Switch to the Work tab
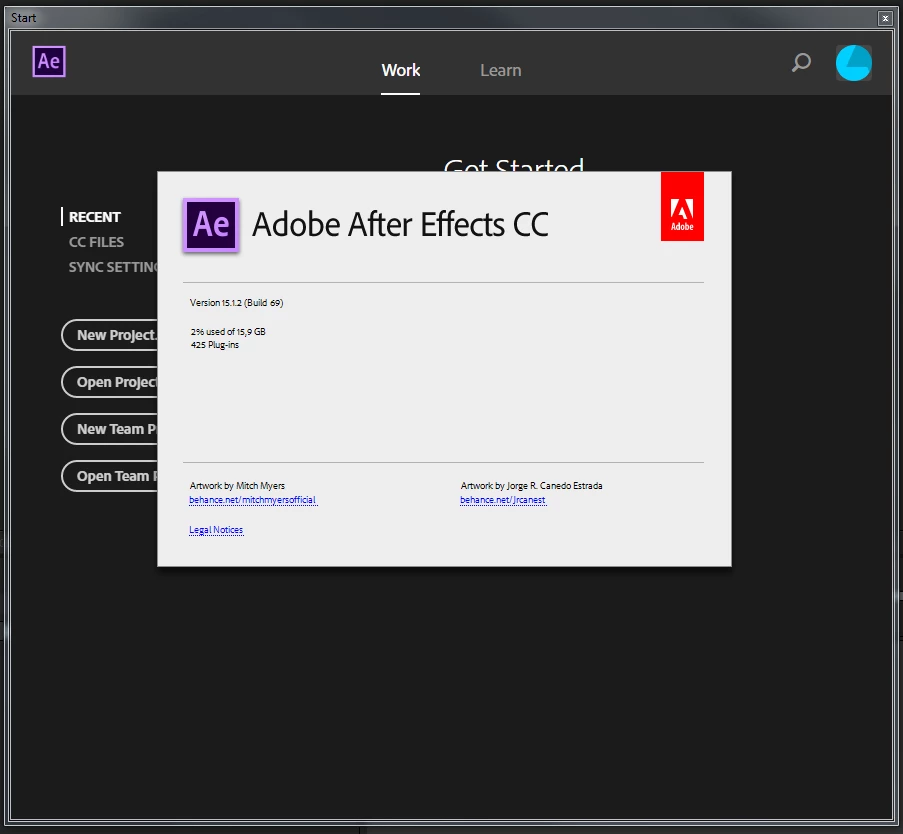 point(400,70)
